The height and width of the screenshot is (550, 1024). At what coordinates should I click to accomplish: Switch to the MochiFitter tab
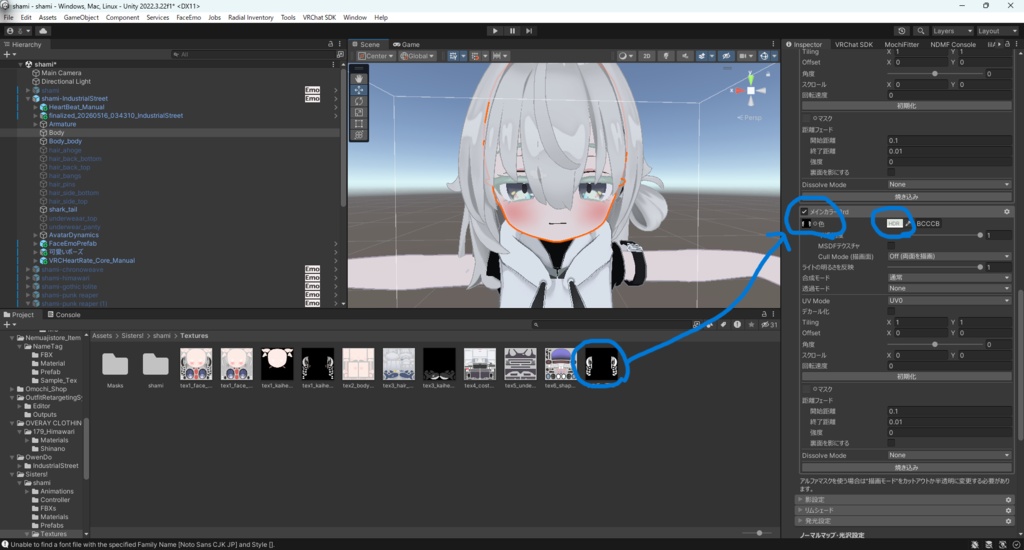click(x=901, y=44)
